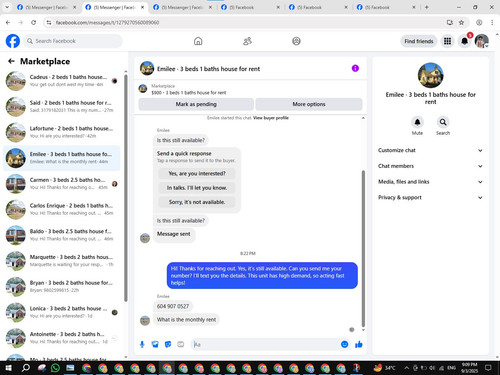The height and width of the screenshot is (375, 500).
Task: Click into the message input box
Action: [265, 344]
